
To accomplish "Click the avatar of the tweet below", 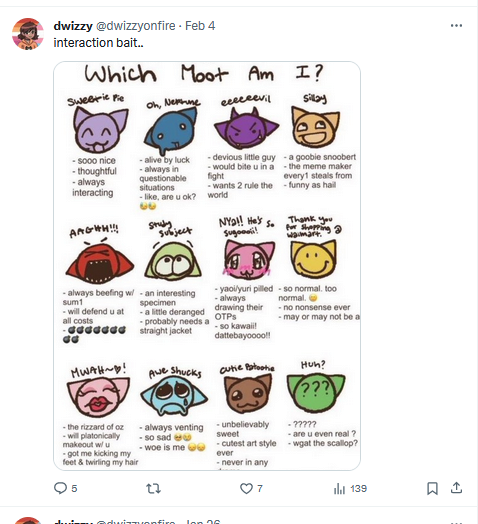I will pyautogui.click(x=28, y=521).
